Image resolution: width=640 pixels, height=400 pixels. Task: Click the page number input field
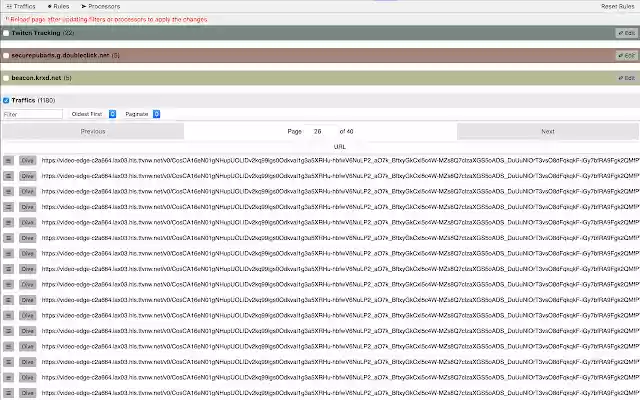pyautogui.click(x=320, y=131)
